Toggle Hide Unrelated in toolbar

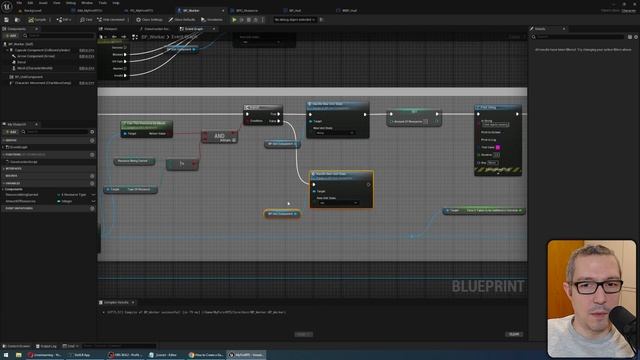(x=111, y=20)
